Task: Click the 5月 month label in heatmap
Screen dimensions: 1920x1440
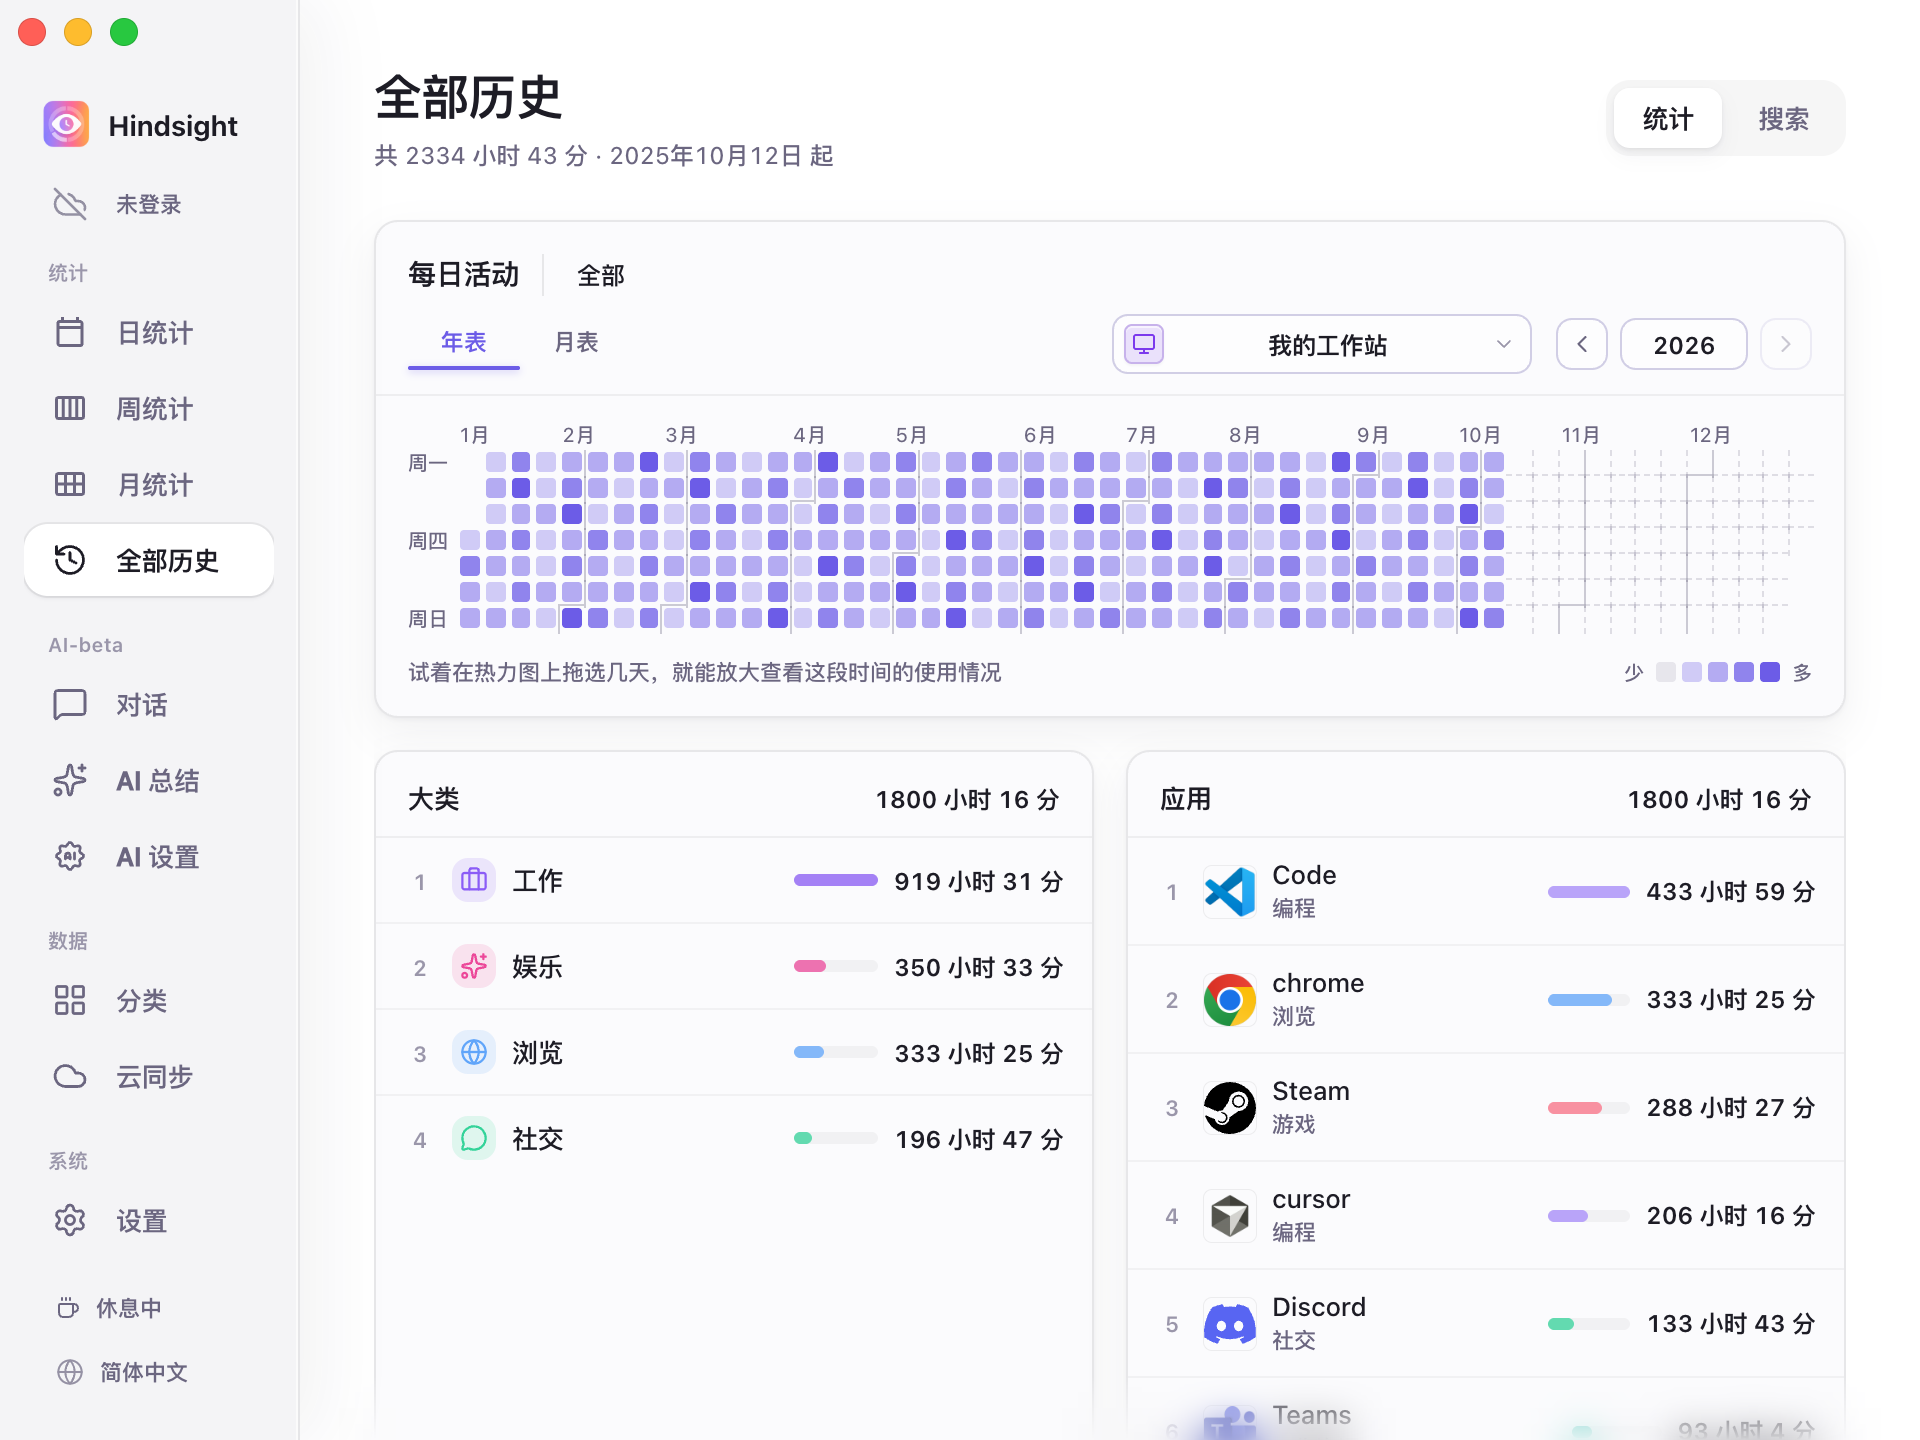Action: 912,435
